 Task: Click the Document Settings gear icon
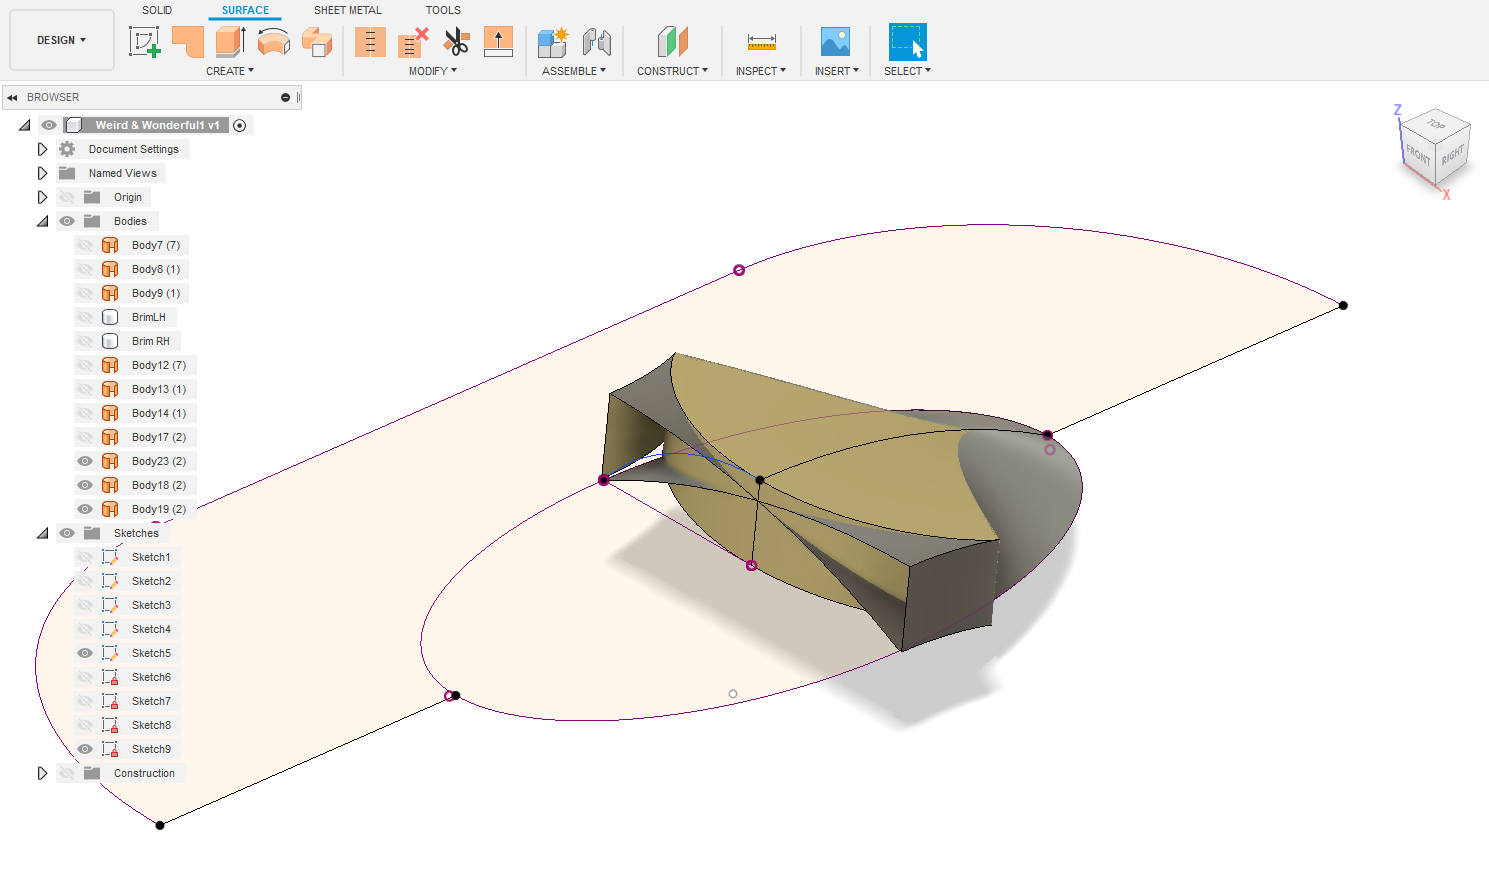(67, 149)
